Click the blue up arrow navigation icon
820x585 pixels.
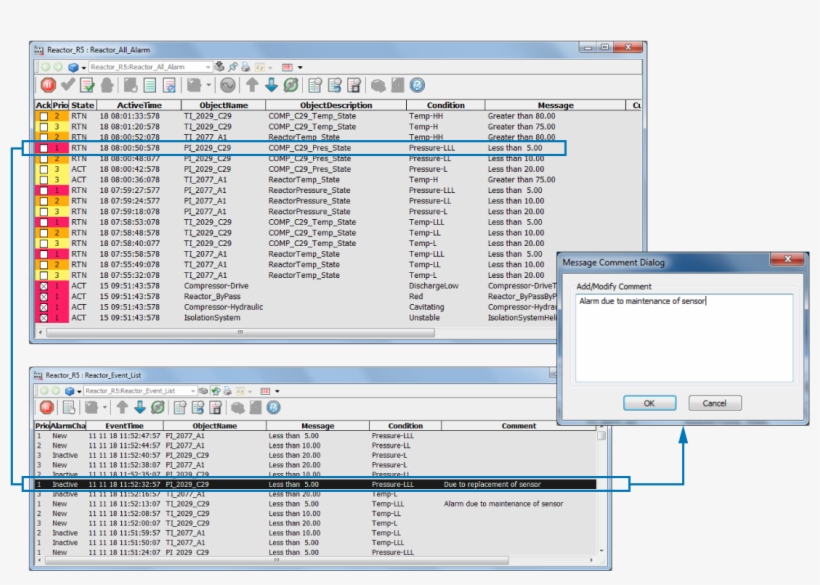tap(254, 85)
